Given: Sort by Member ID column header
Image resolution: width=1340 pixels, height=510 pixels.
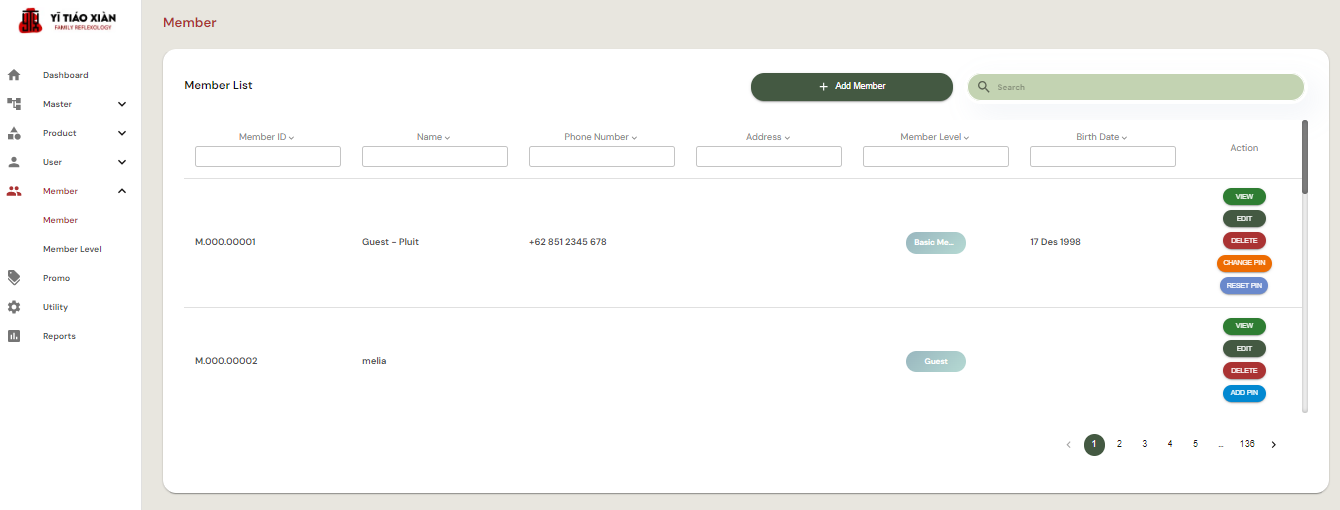Looking at the screenshot, I should pyautogui.click(x=266, y=137).
